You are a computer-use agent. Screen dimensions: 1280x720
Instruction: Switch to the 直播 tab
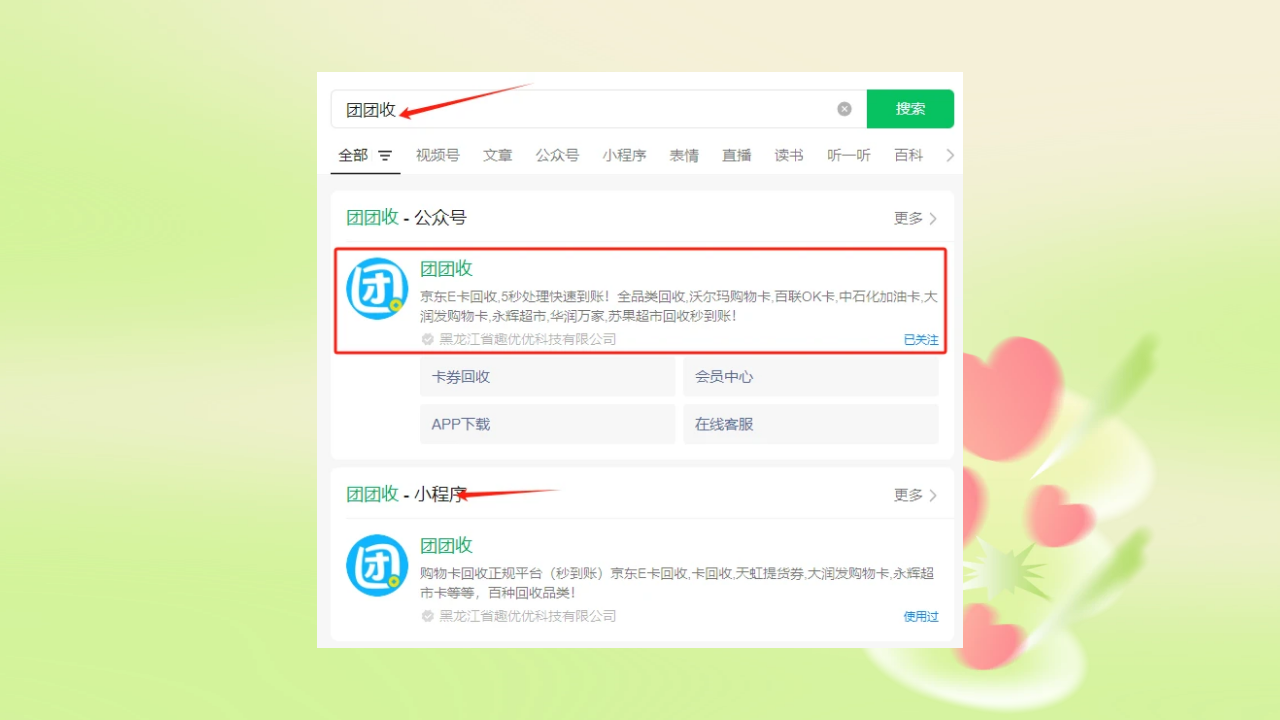click(737, 155)
